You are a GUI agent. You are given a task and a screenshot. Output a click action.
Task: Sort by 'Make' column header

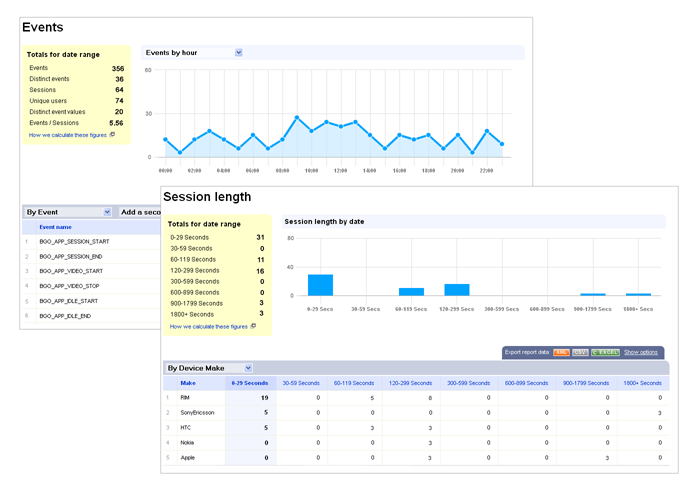coord(188,383)
